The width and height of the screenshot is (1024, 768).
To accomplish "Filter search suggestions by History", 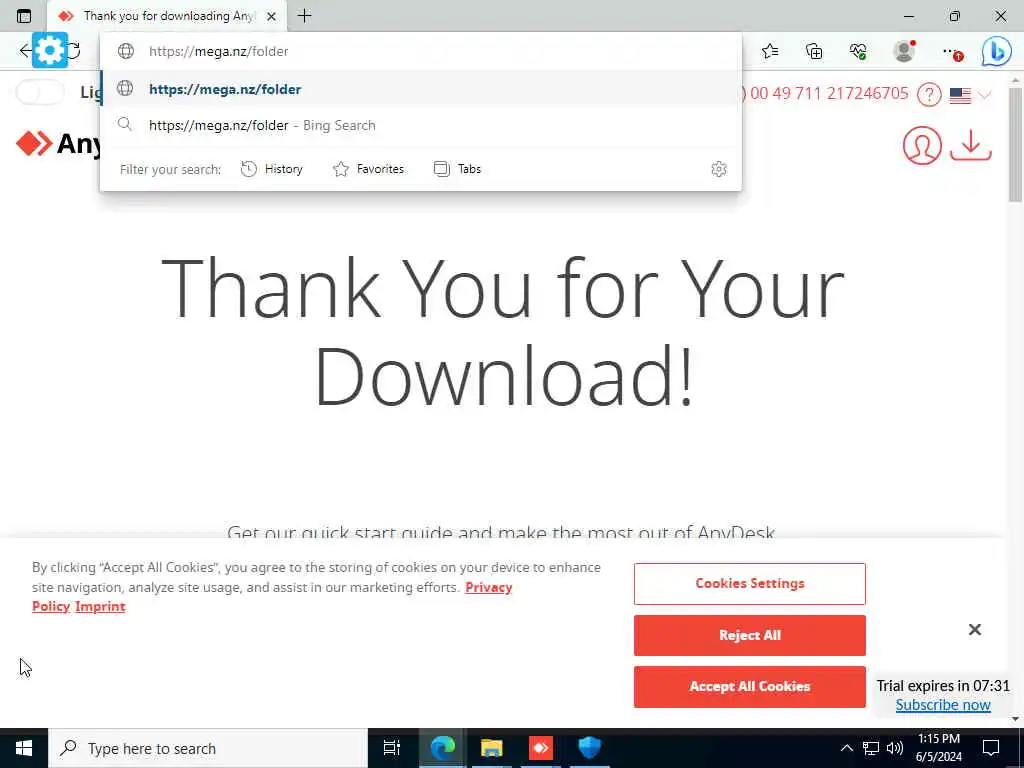I will 272,169.
